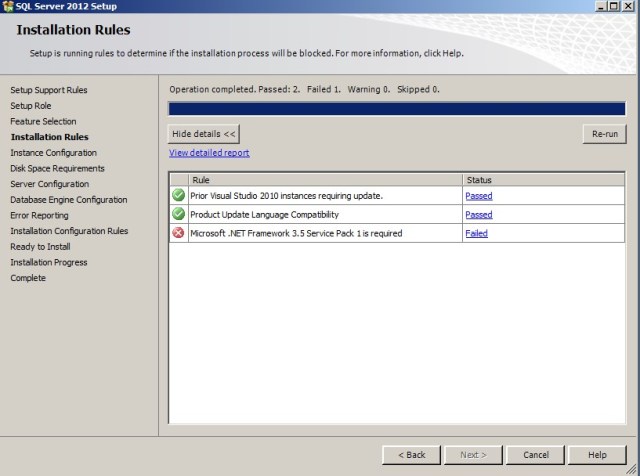Re-run the installation rules
The image size is (640, 476).
[x=604, y=134]
